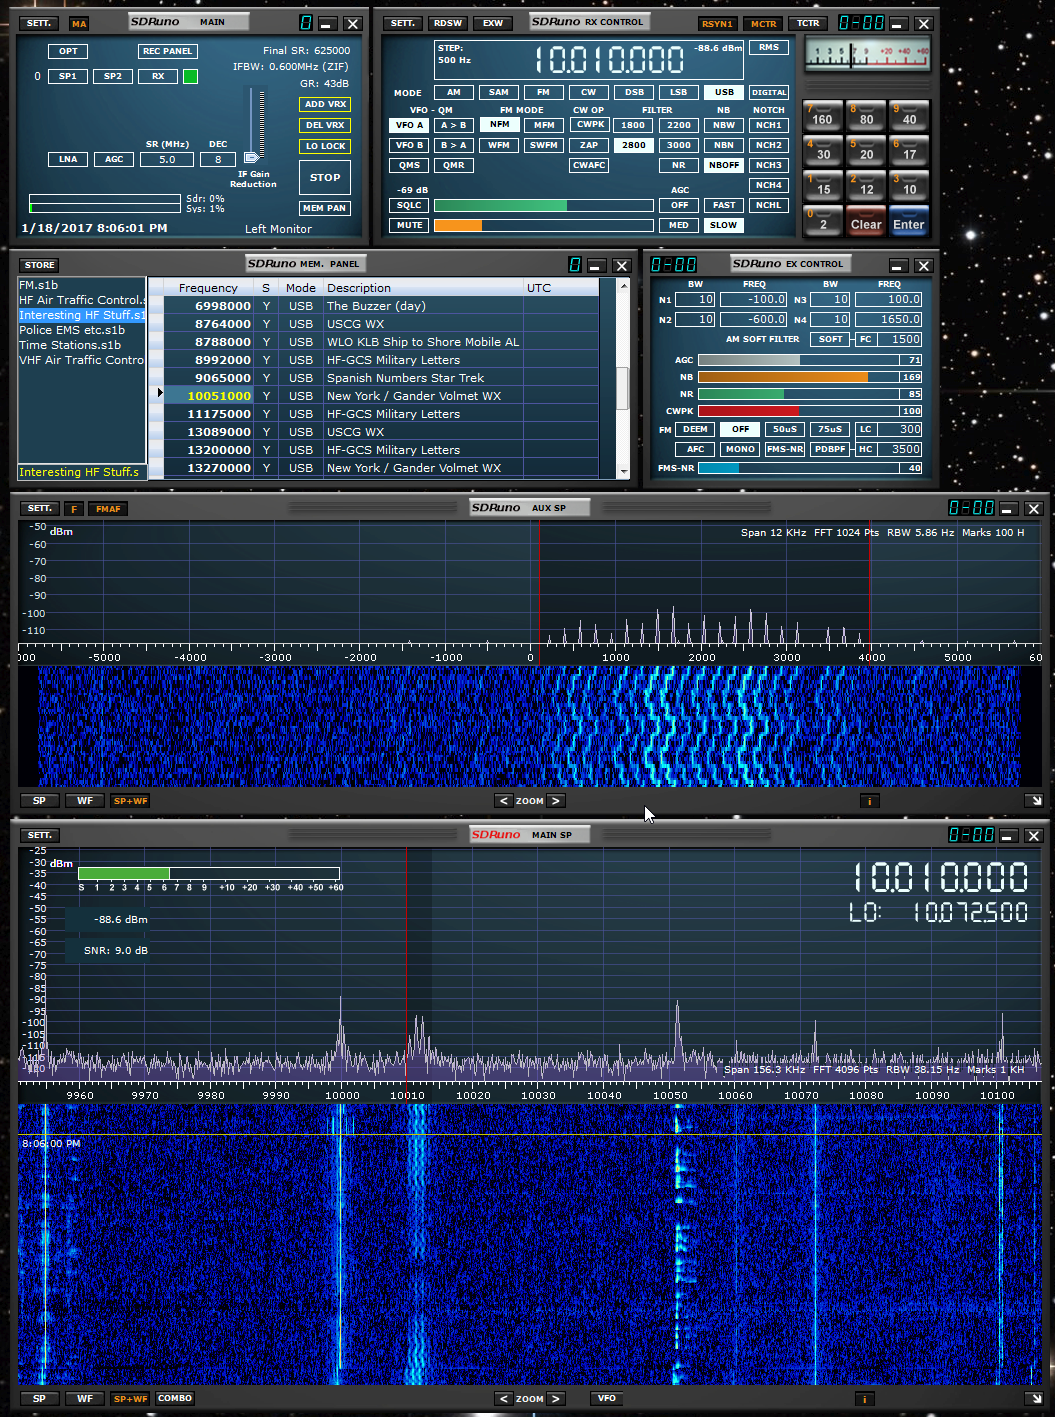Click the orange info icon in MAIN SP
The image size is (1055, 1417).
pos(865,1399)
